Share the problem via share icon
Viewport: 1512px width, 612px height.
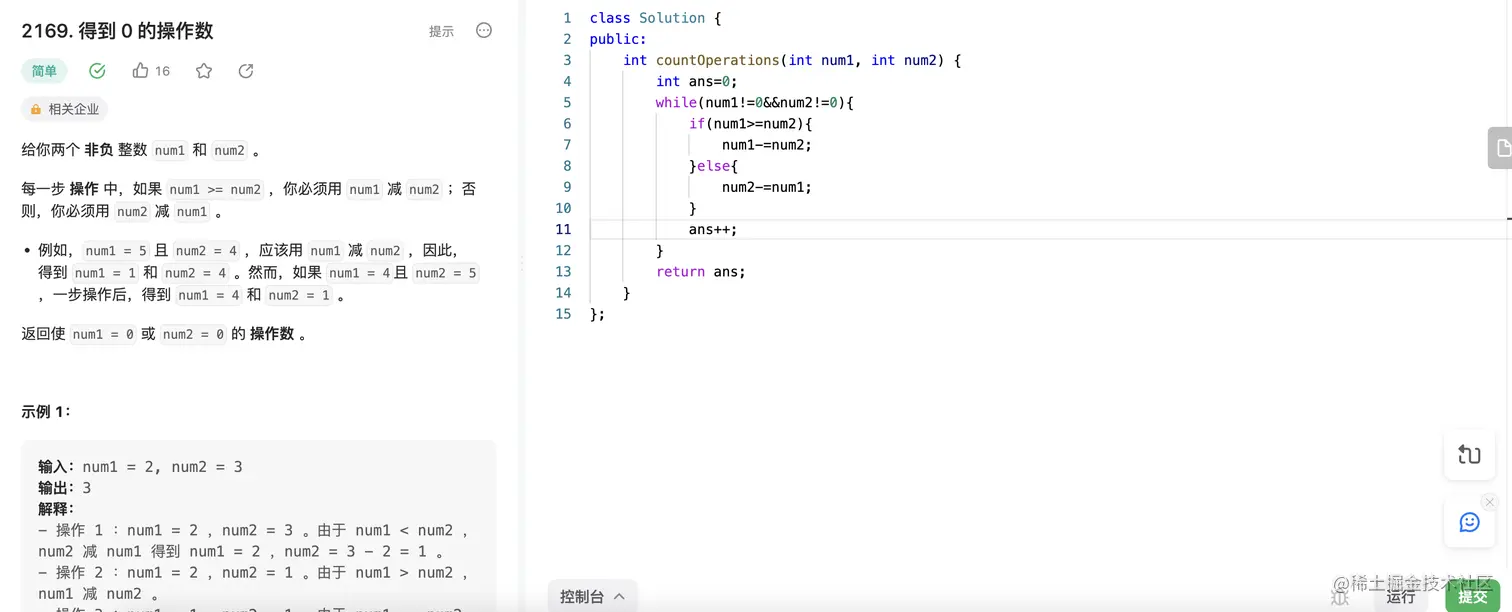click(246, 71)
